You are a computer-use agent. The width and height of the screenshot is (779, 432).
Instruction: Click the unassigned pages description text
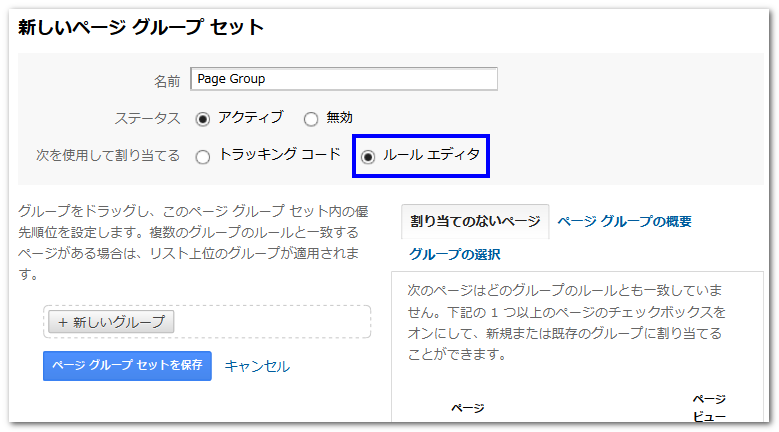pos(566,322)
